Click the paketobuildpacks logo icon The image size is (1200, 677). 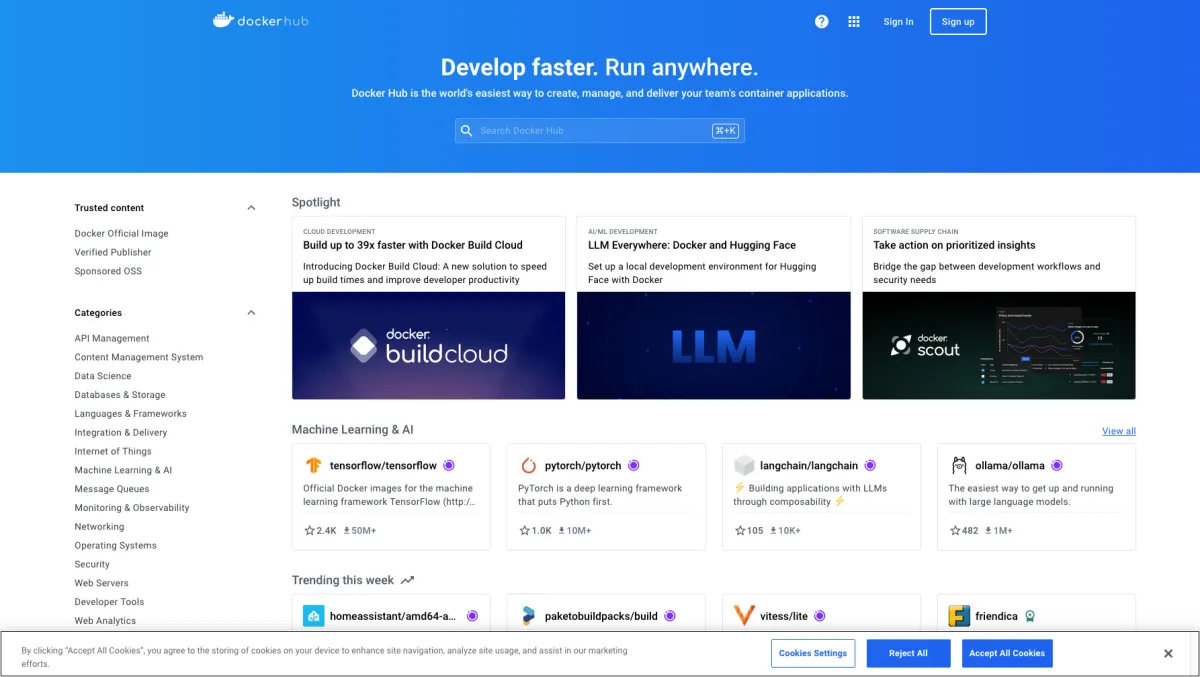coord(529,616)
